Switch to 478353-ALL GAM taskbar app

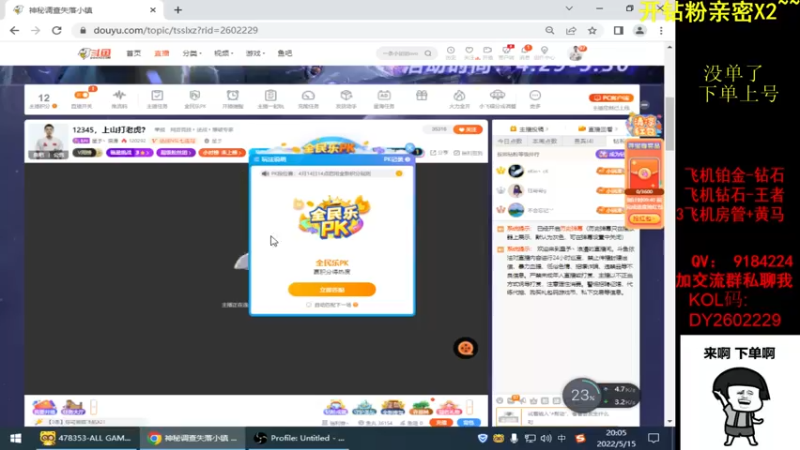pos(86,438)
